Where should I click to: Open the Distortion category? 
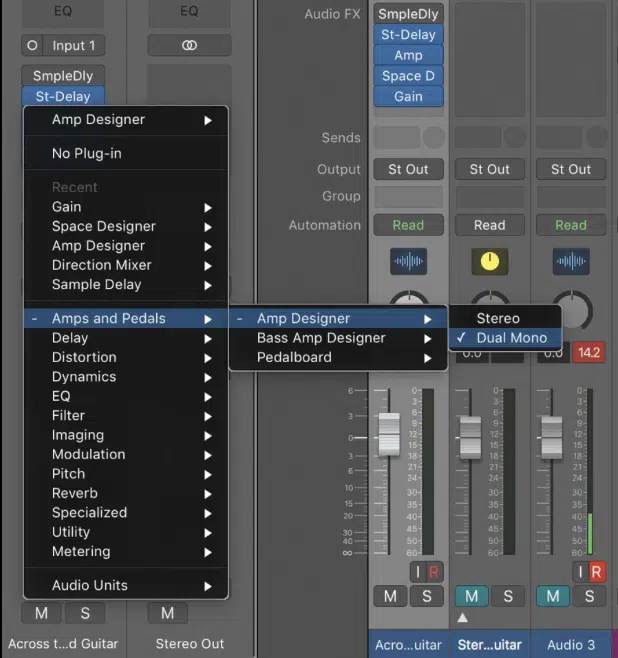[x=126, y=357]
